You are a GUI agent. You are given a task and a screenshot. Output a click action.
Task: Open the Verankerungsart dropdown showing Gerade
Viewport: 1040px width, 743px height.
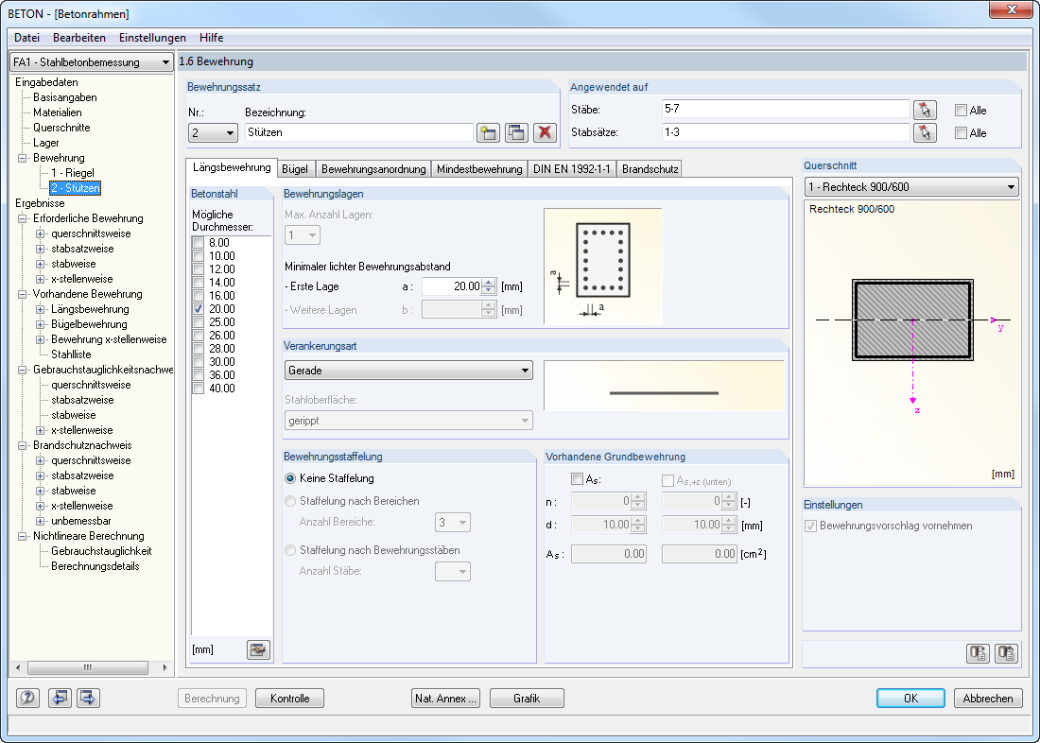409,370
